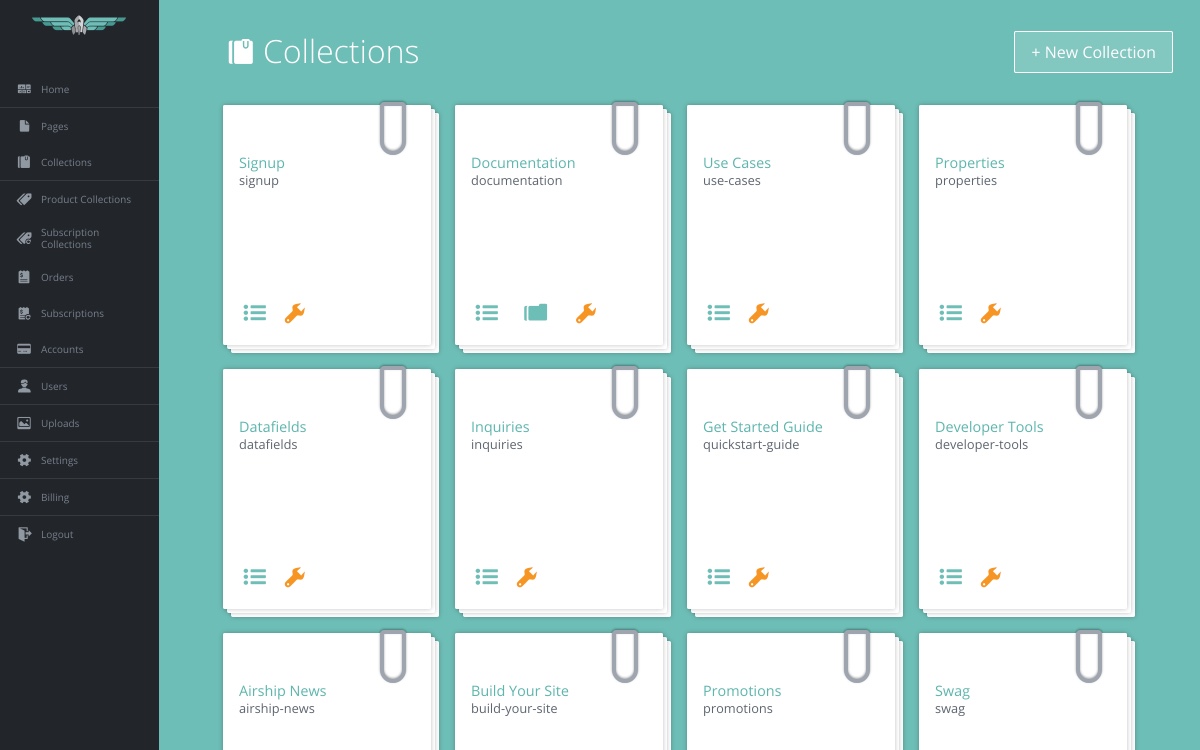
Task: Open the Build Your Site collection link
Action: coord(520,691)
